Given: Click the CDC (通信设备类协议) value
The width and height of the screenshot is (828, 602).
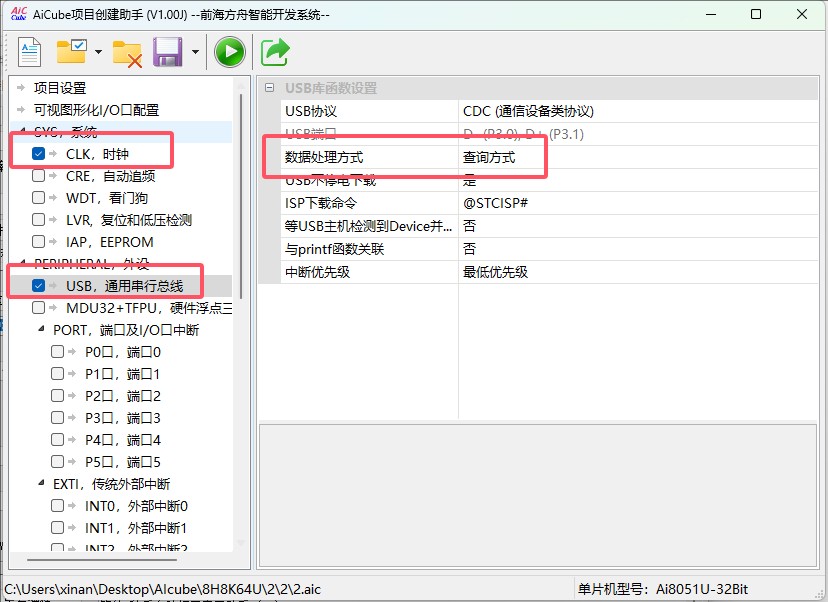Looking at the screenshot, I should 529,111.
